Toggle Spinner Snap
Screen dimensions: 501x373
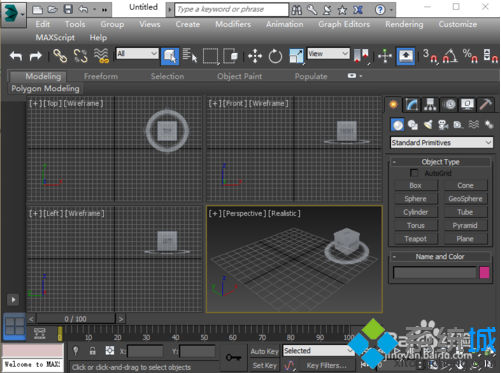pyautogui.click(x=490, y=56)
